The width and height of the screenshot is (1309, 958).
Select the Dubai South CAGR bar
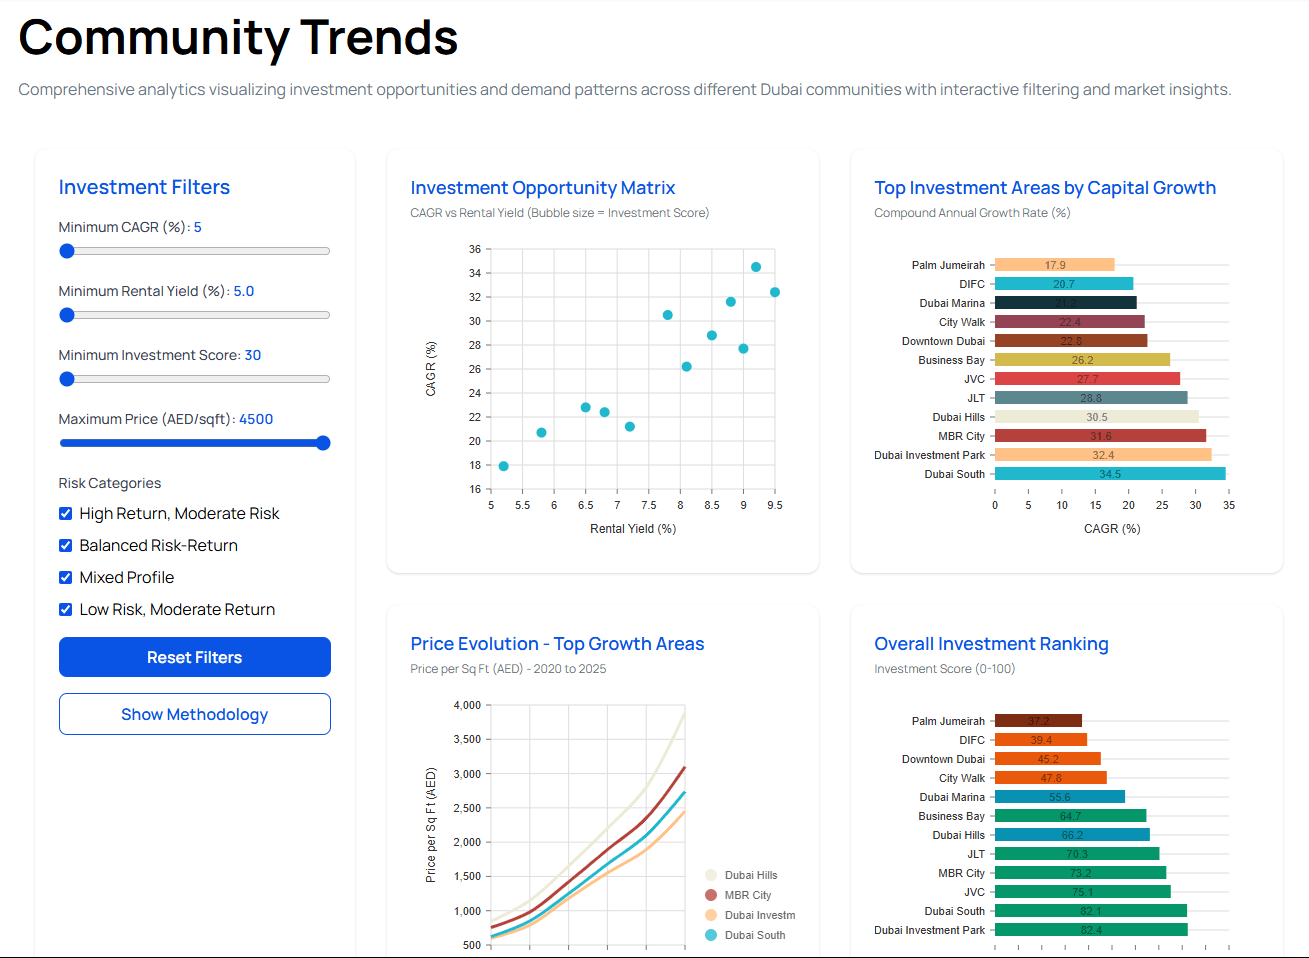click(x=1108, y=472)
